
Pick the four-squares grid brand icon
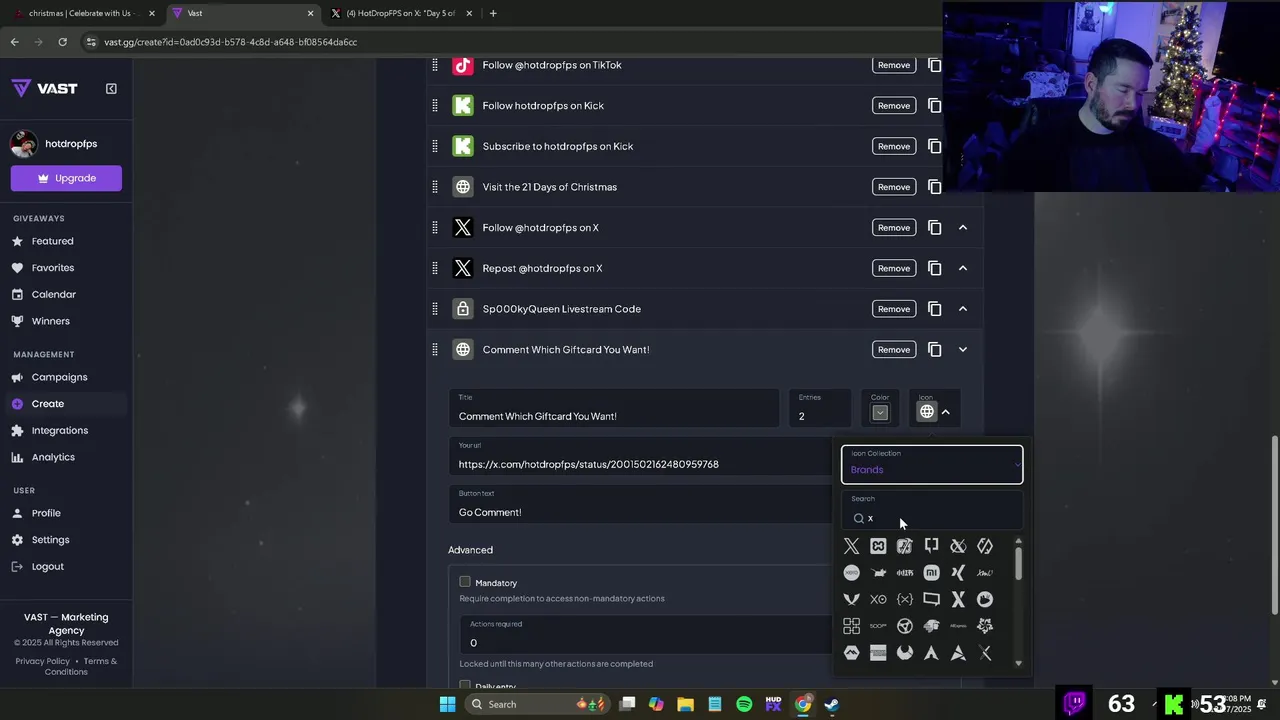point(851,626)
